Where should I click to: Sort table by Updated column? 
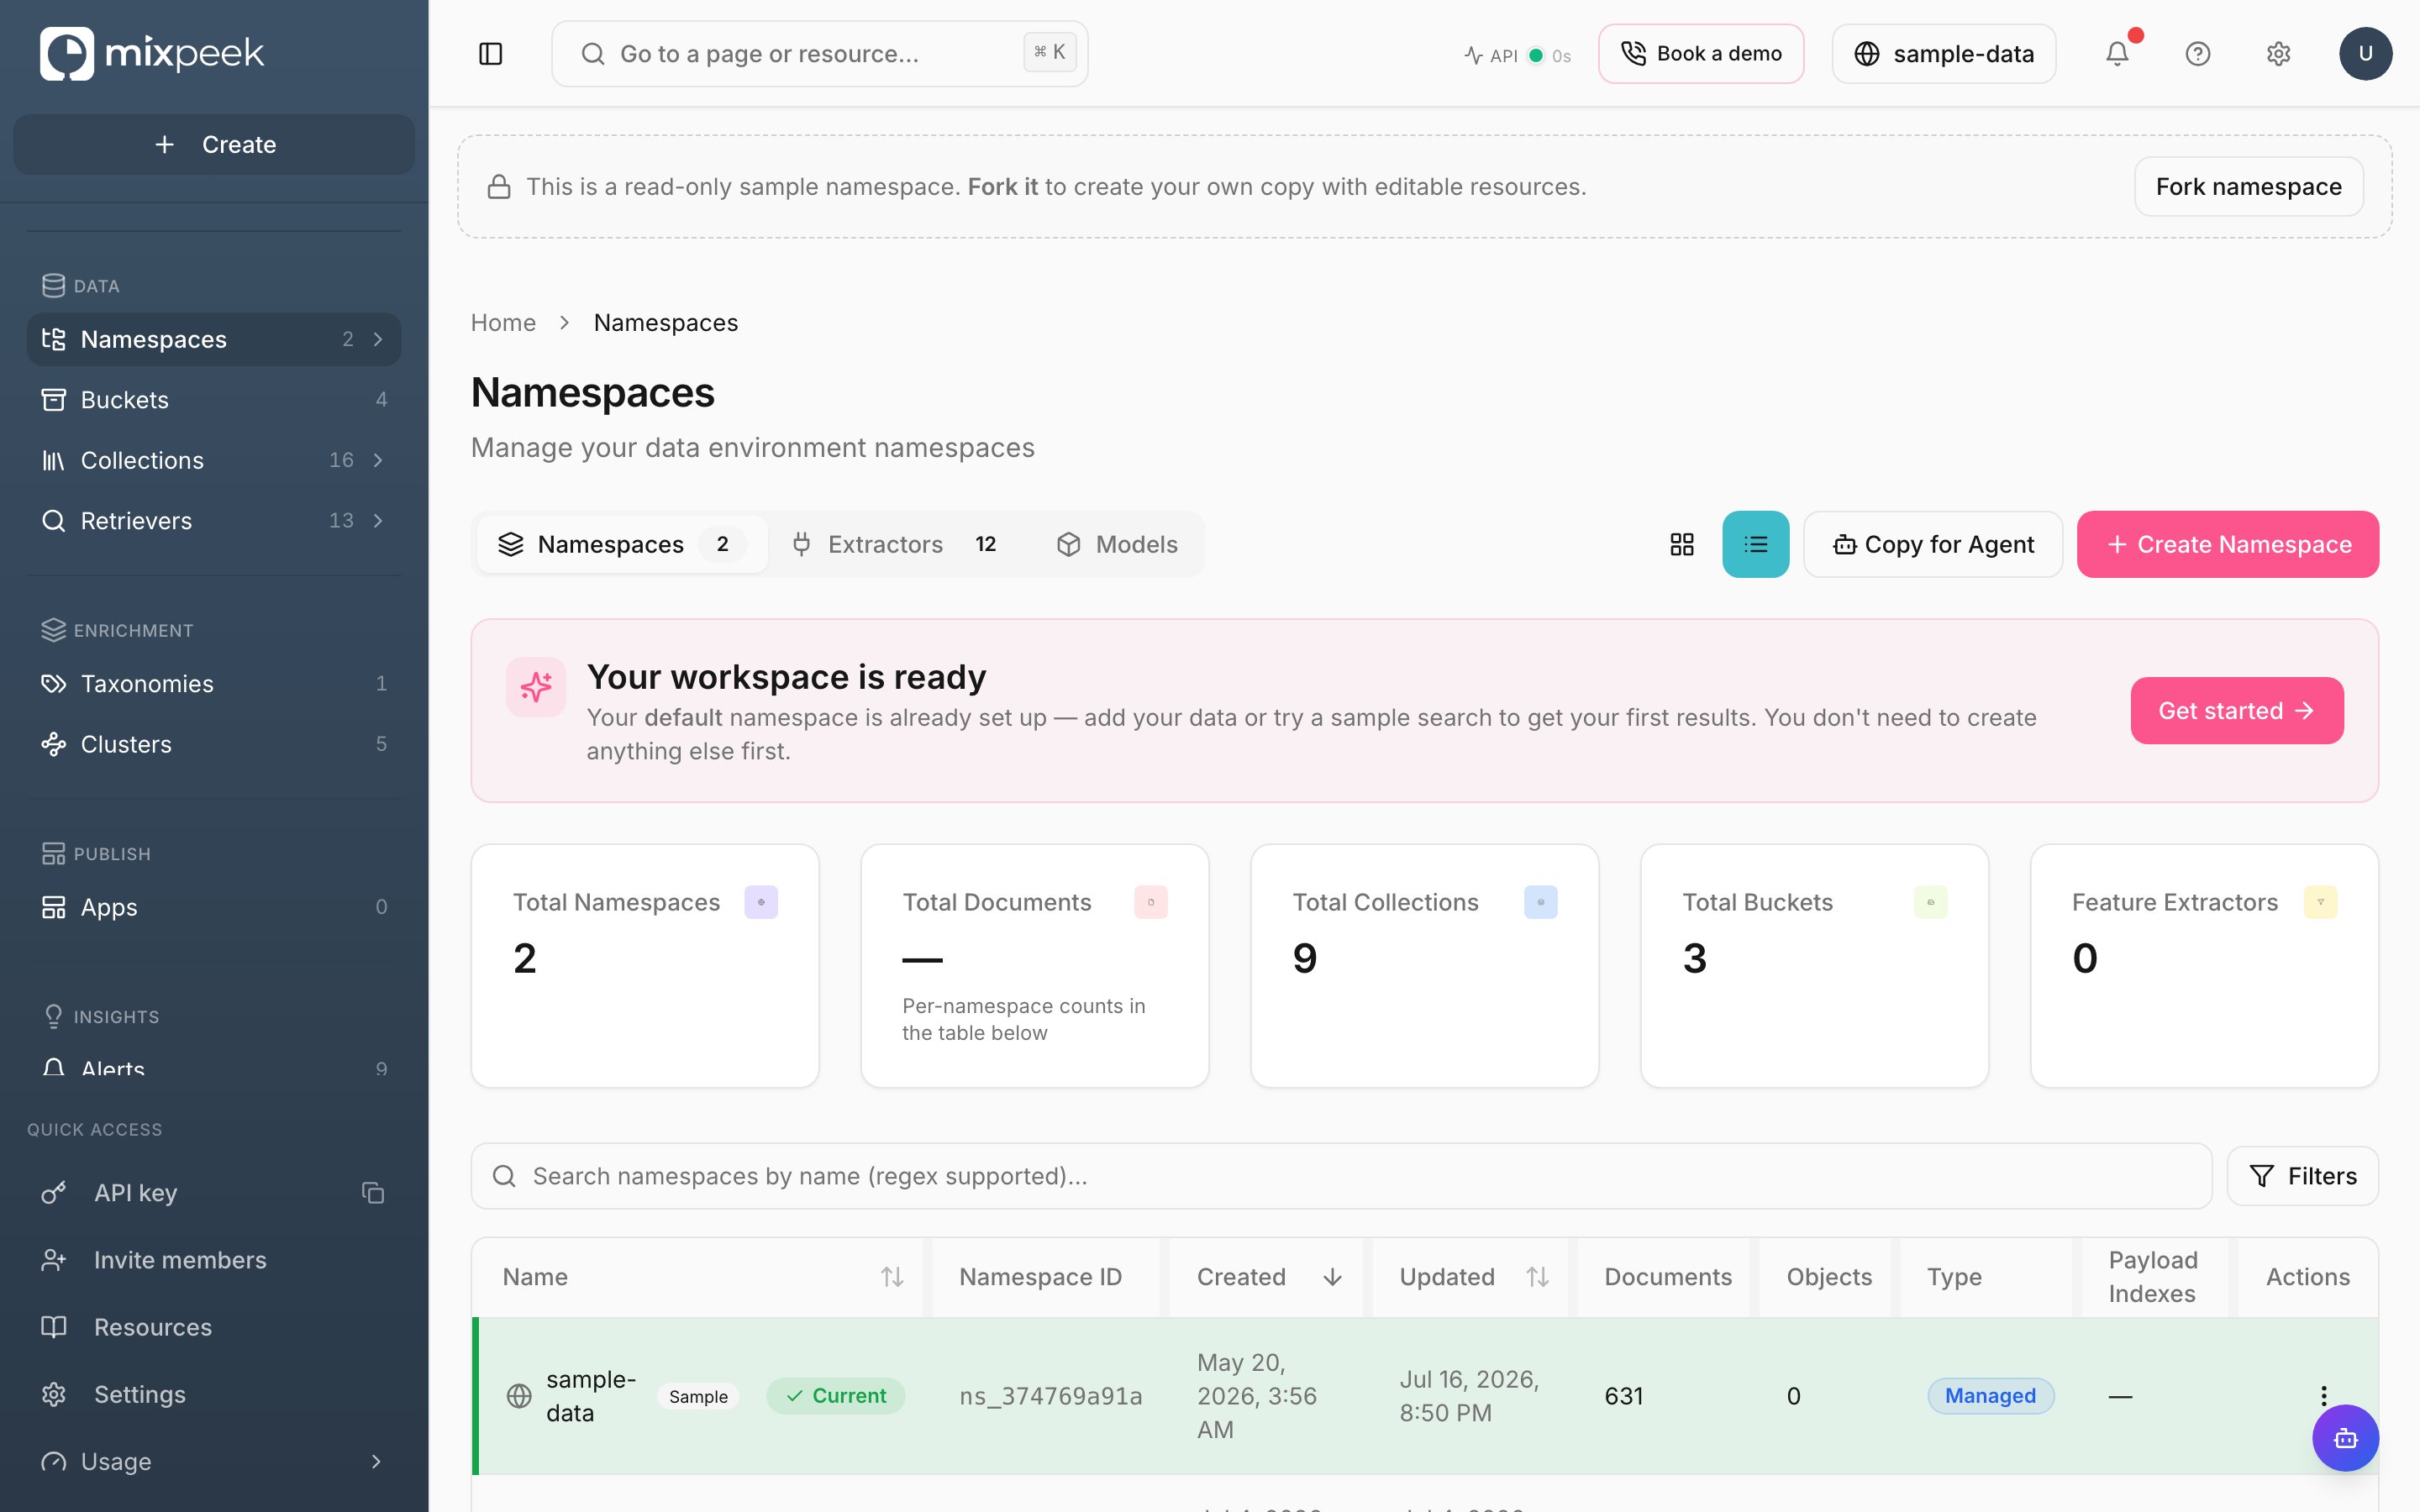(1538, 1277)
